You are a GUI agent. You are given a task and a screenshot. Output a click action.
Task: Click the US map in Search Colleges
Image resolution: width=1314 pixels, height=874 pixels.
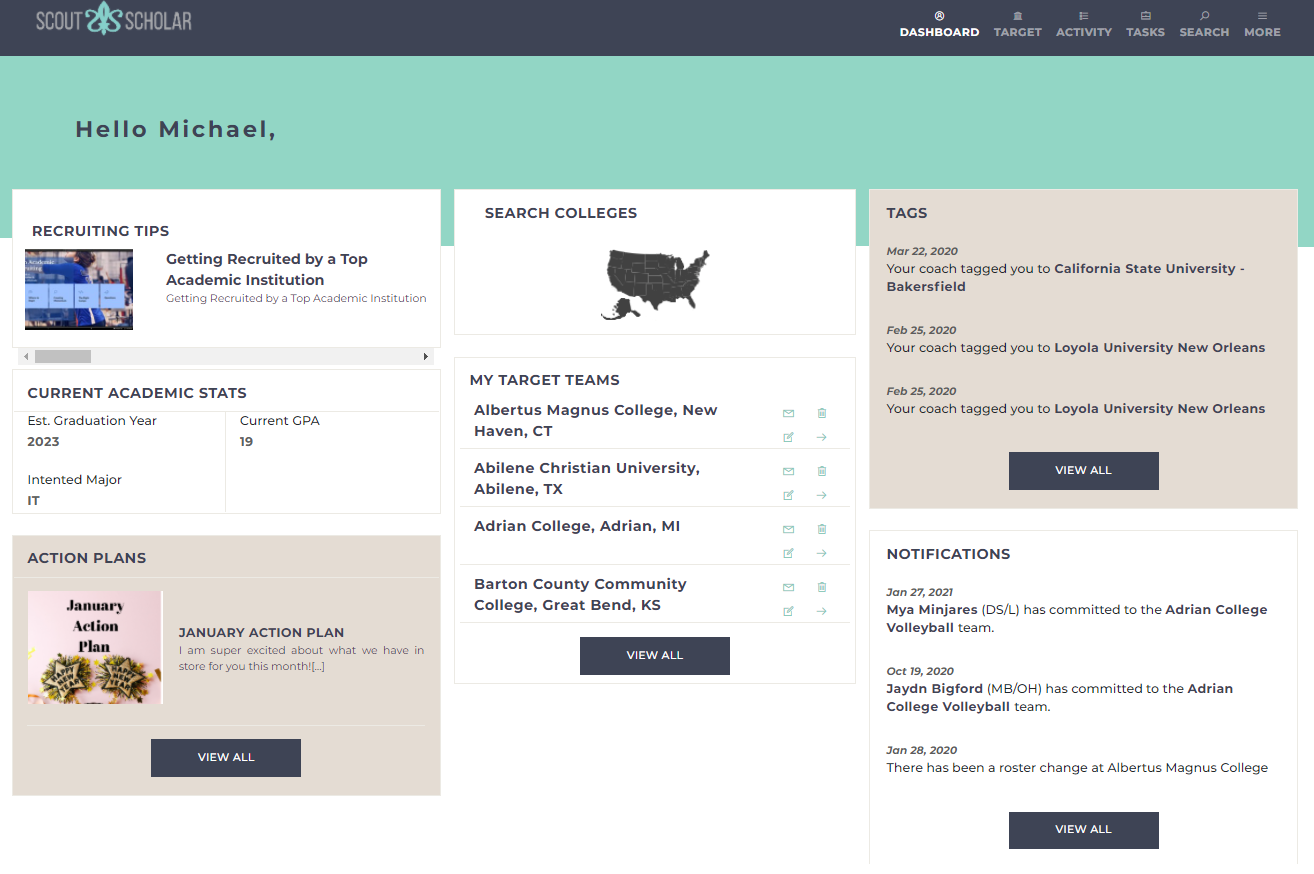coord(655,284)
